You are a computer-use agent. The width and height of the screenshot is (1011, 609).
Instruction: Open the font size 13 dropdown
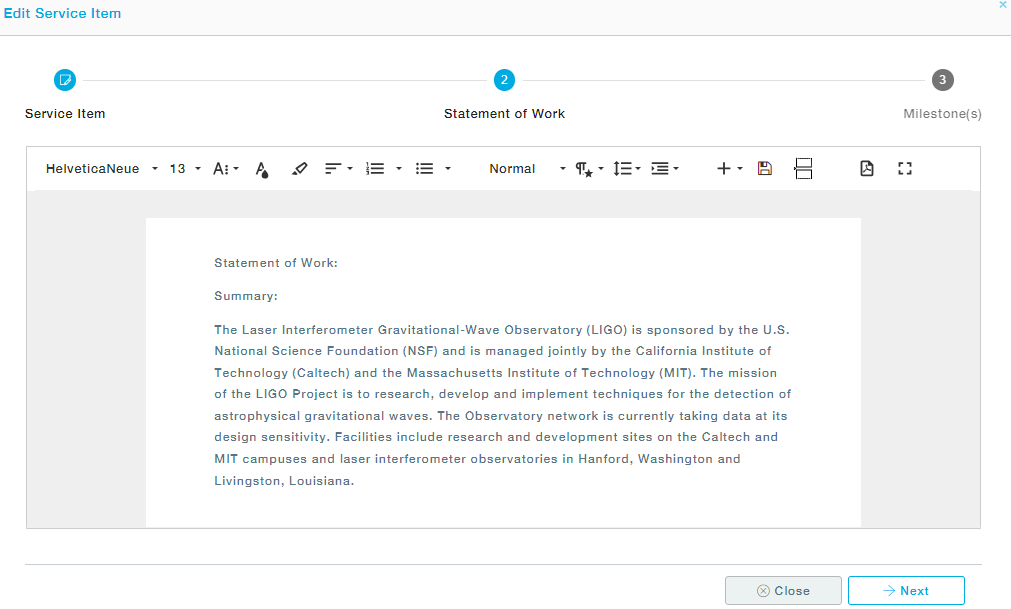point(185,169)
